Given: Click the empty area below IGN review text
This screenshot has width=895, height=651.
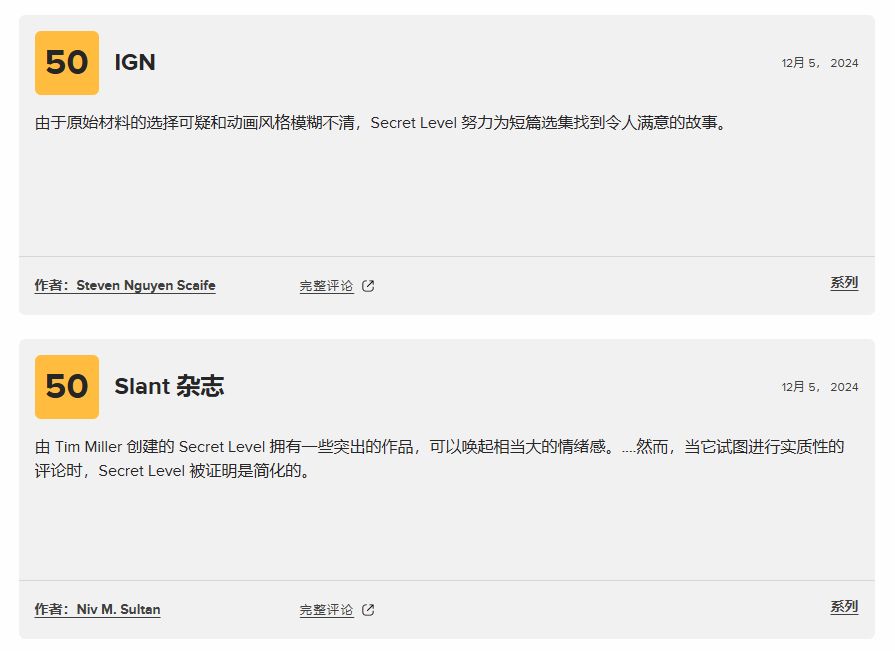Looking at the screenshot, I should click(x=446, y=195).
